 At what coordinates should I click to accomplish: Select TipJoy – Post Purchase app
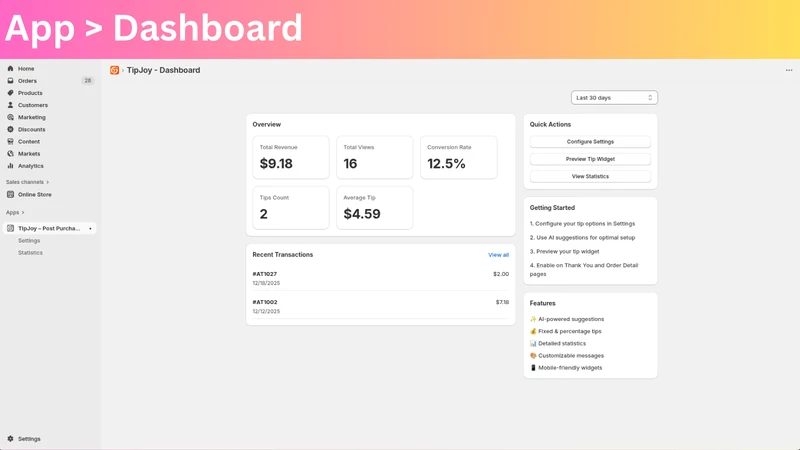49,229
